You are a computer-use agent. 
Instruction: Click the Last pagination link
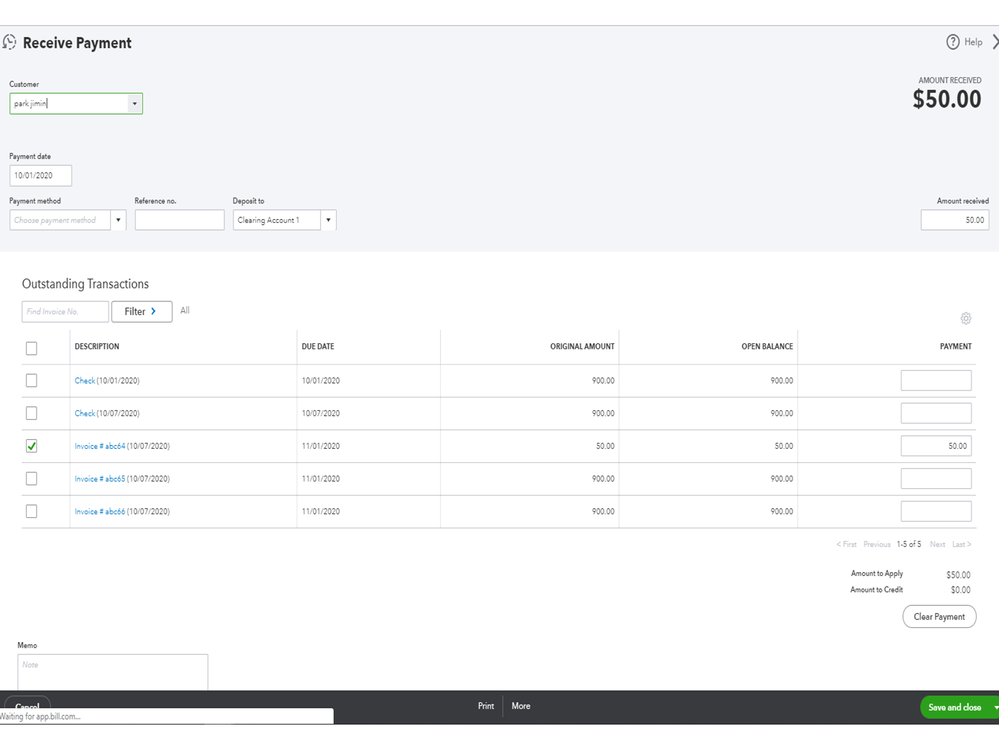pos(961,545)
